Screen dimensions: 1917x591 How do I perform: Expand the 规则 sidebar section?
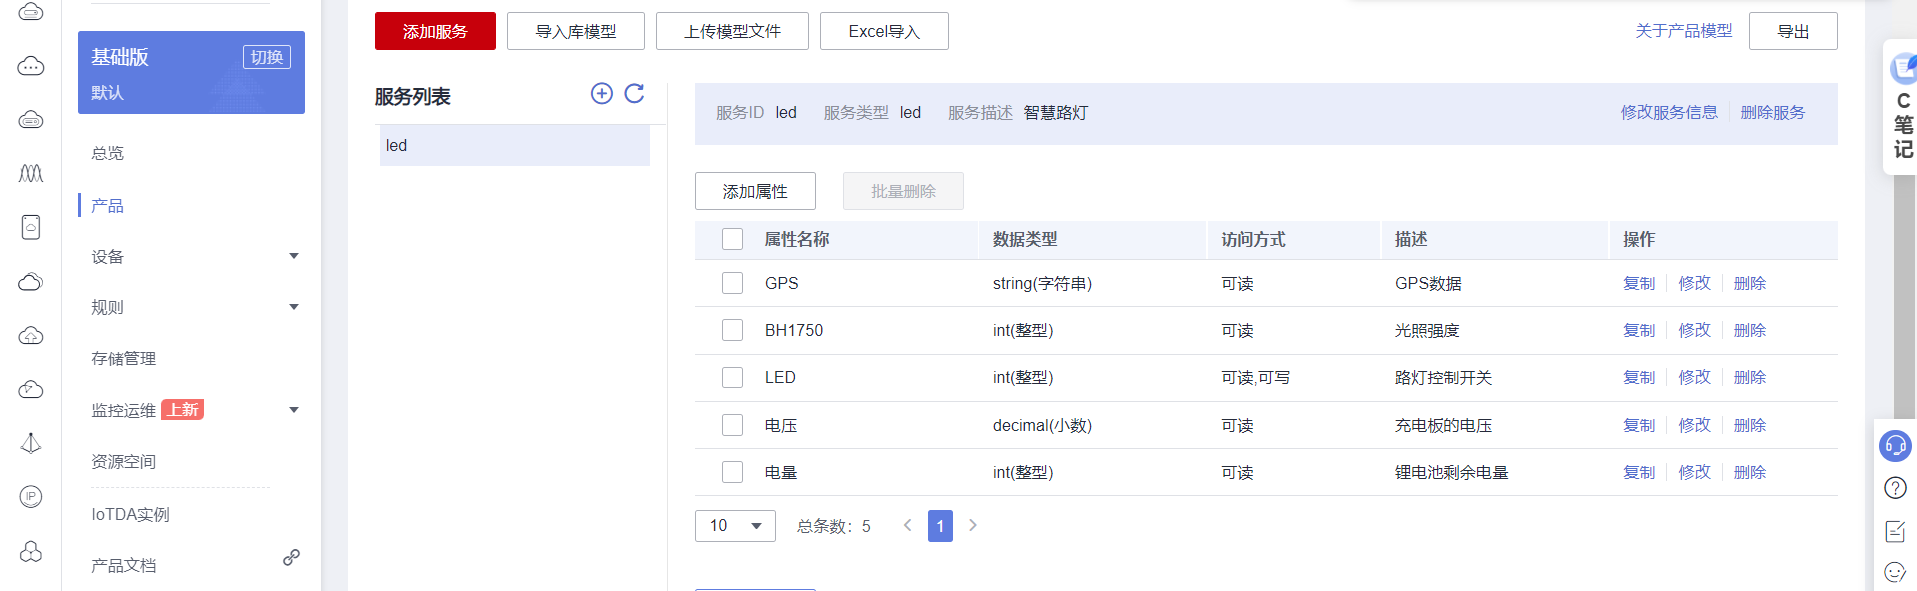click(x=294, y=307)
